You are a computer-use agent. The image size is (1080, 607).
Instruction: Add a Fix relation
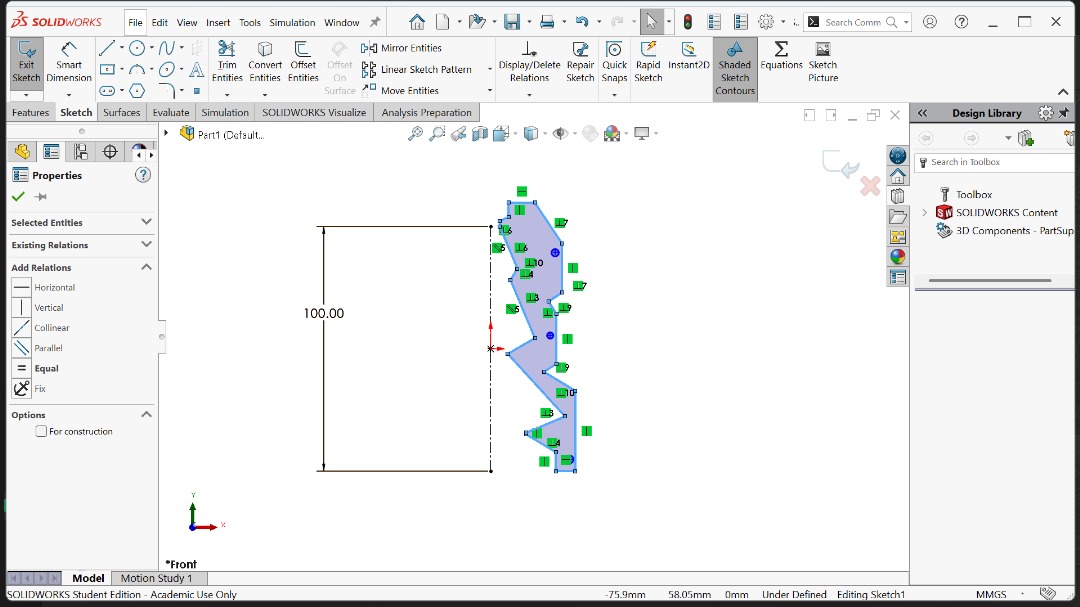click(x=29, y=389)
